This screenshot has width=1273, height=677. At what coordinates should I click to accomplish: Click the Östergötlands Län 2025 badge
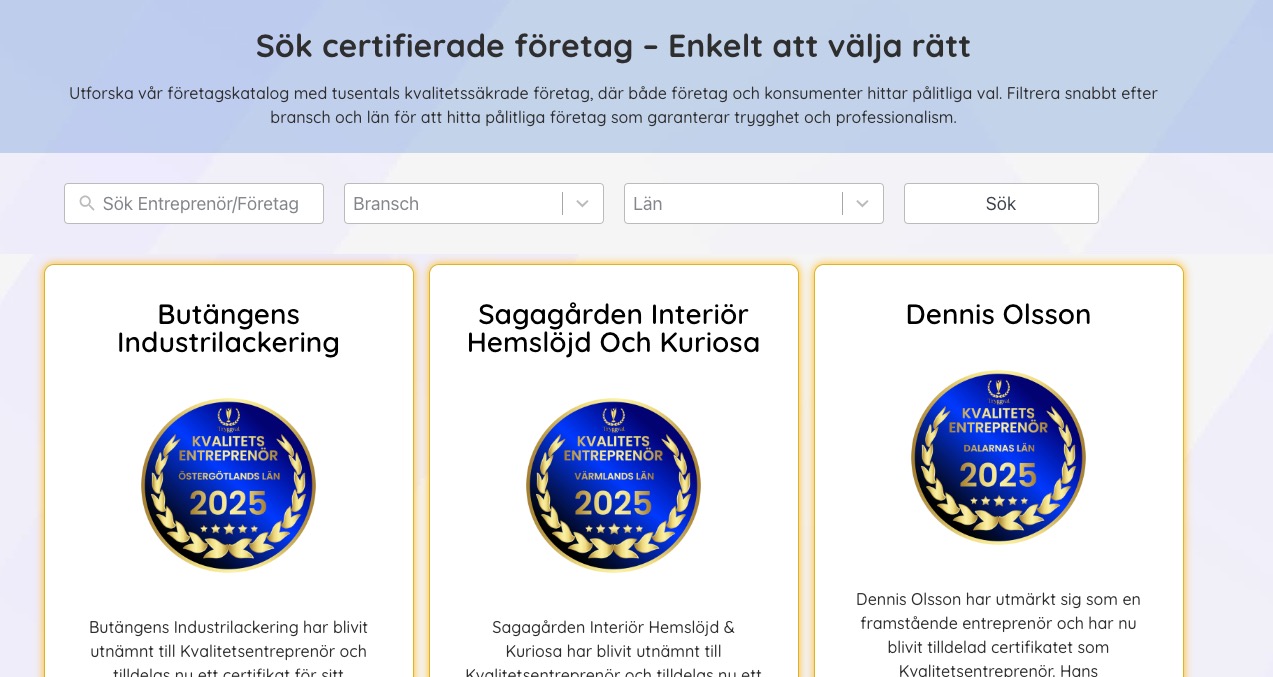228,485
